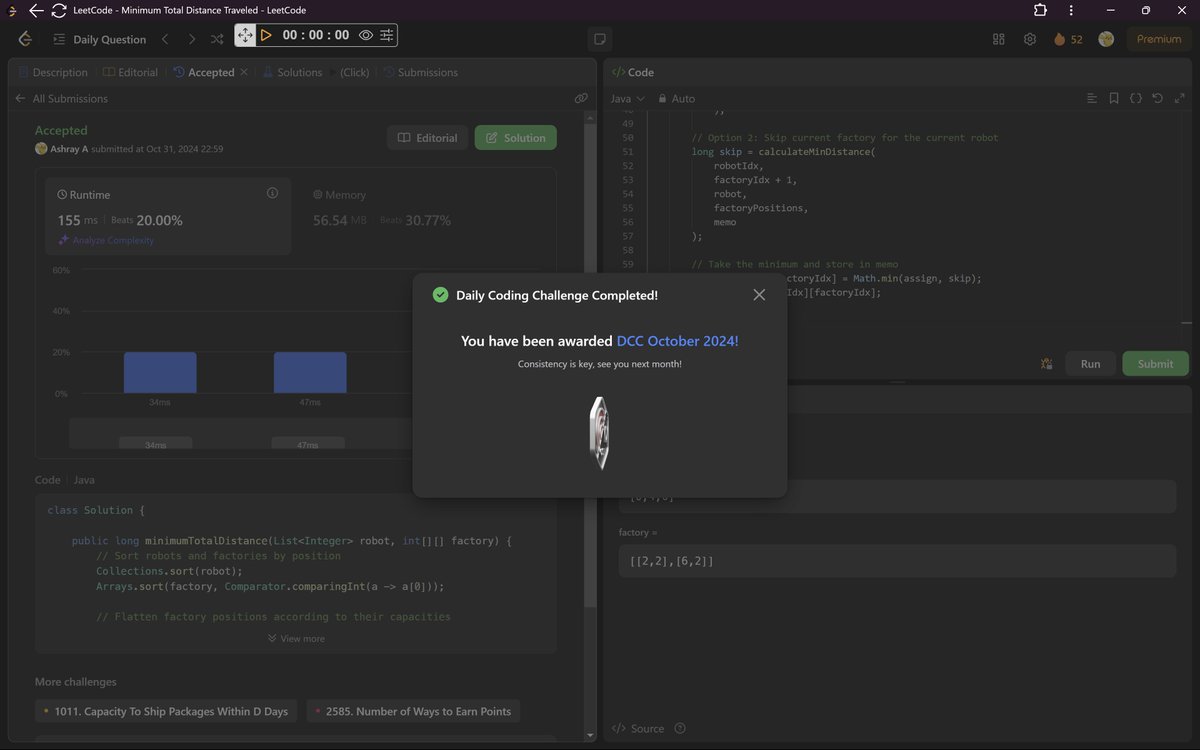The width and height of the screenshot is (1200, 750).
Task: Close the Accepted tab
Action: click(x=244, y=72)
